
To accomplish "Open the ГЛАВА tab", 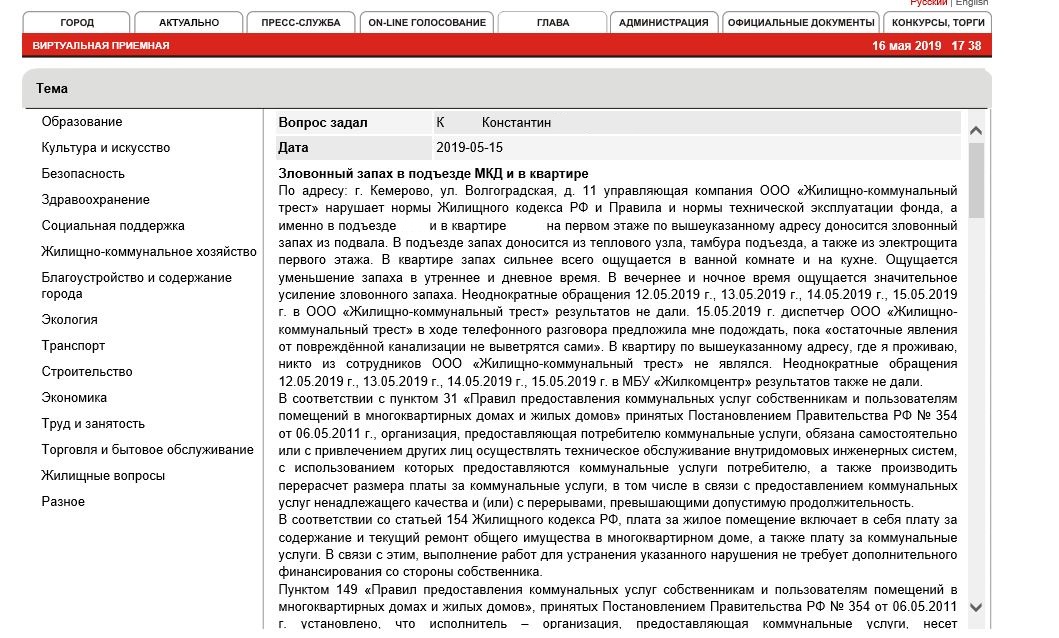I will 552,22.
